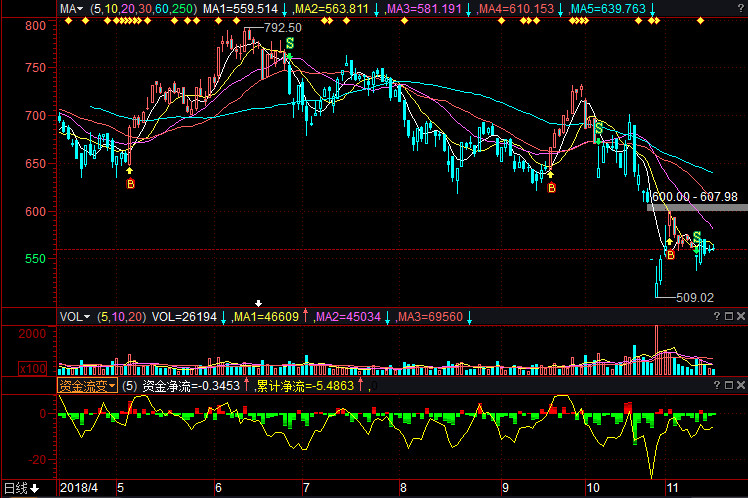Open the 日线 period selector
Screen dimensions: 748x498
21,488
